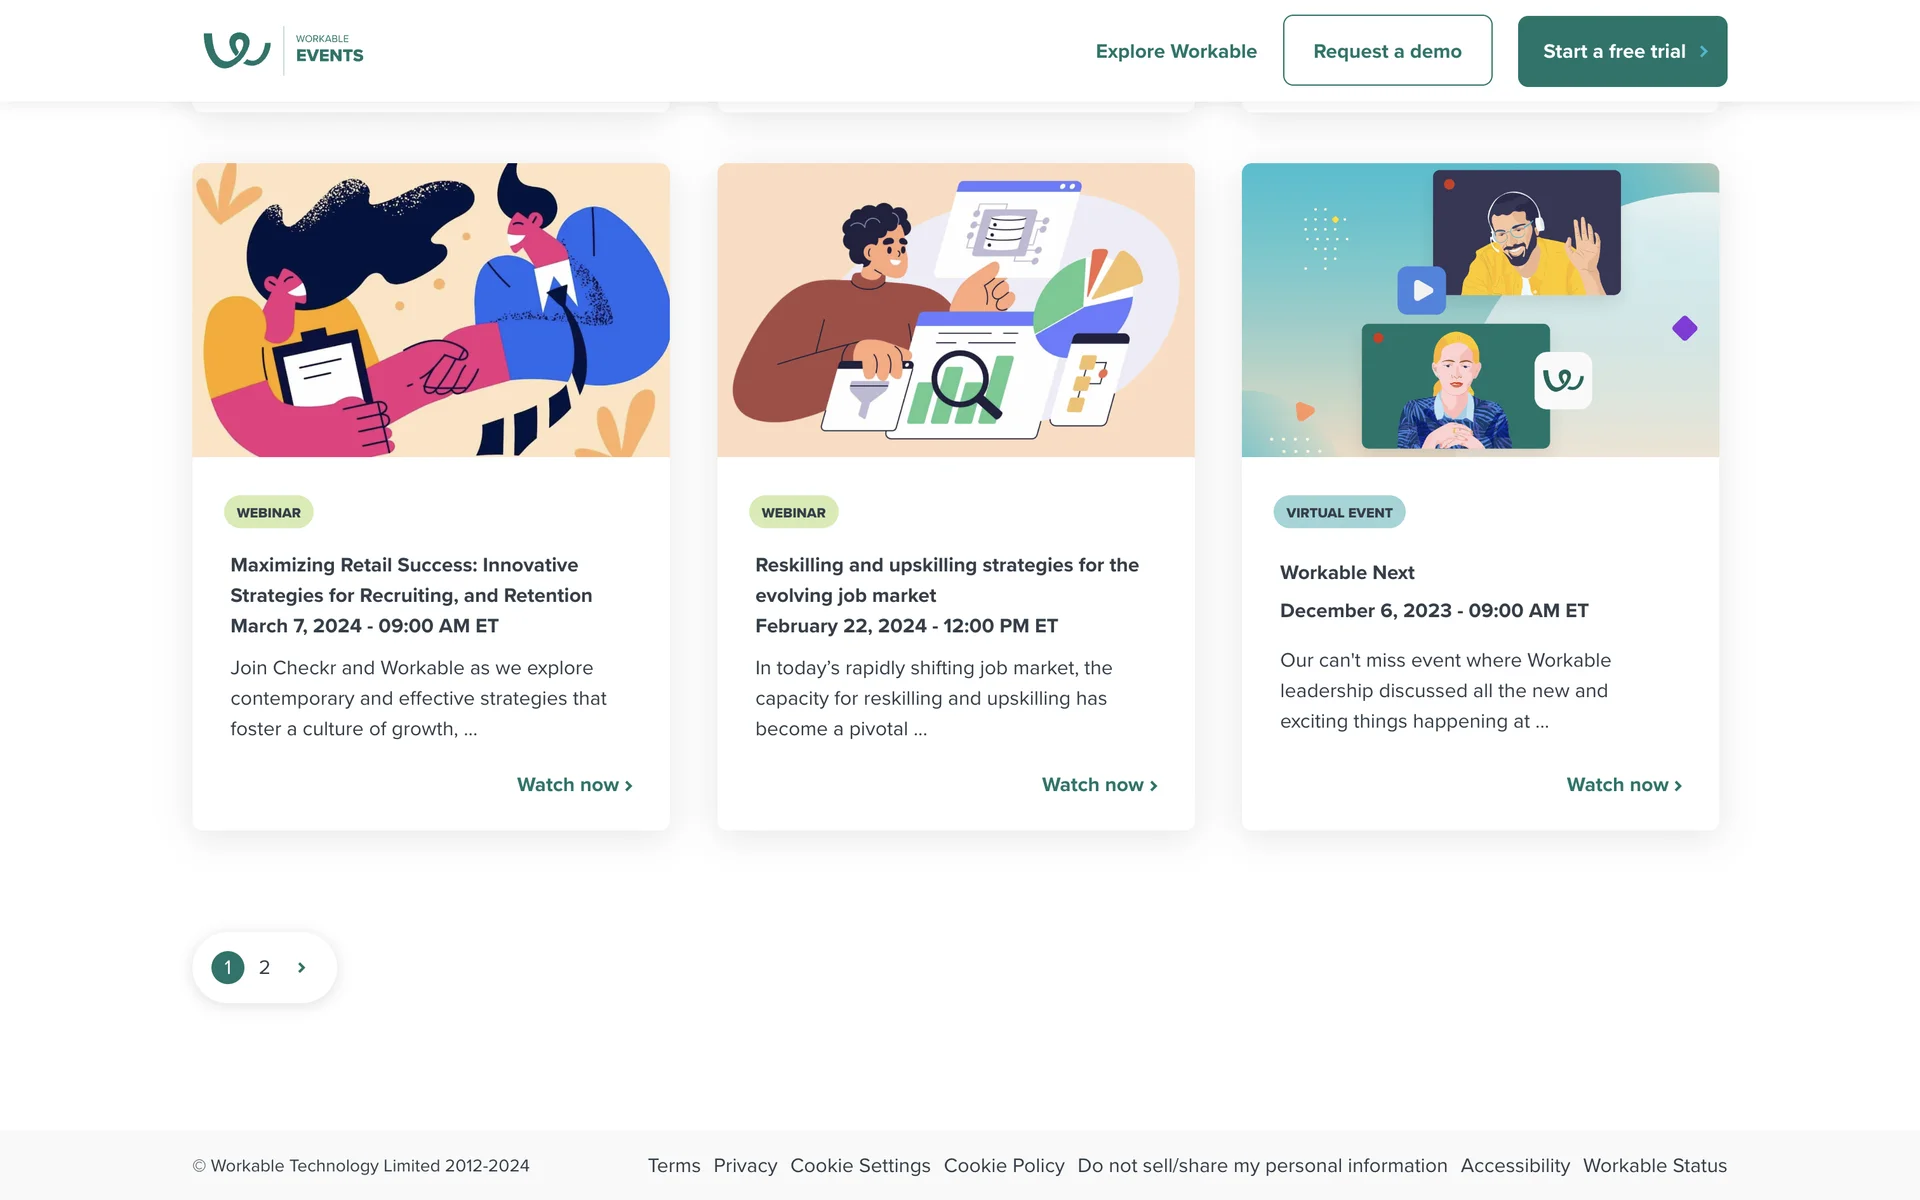Open the Reskilling webinar charts illustration
1920x1200 pixels.
[x=955, y=310]
